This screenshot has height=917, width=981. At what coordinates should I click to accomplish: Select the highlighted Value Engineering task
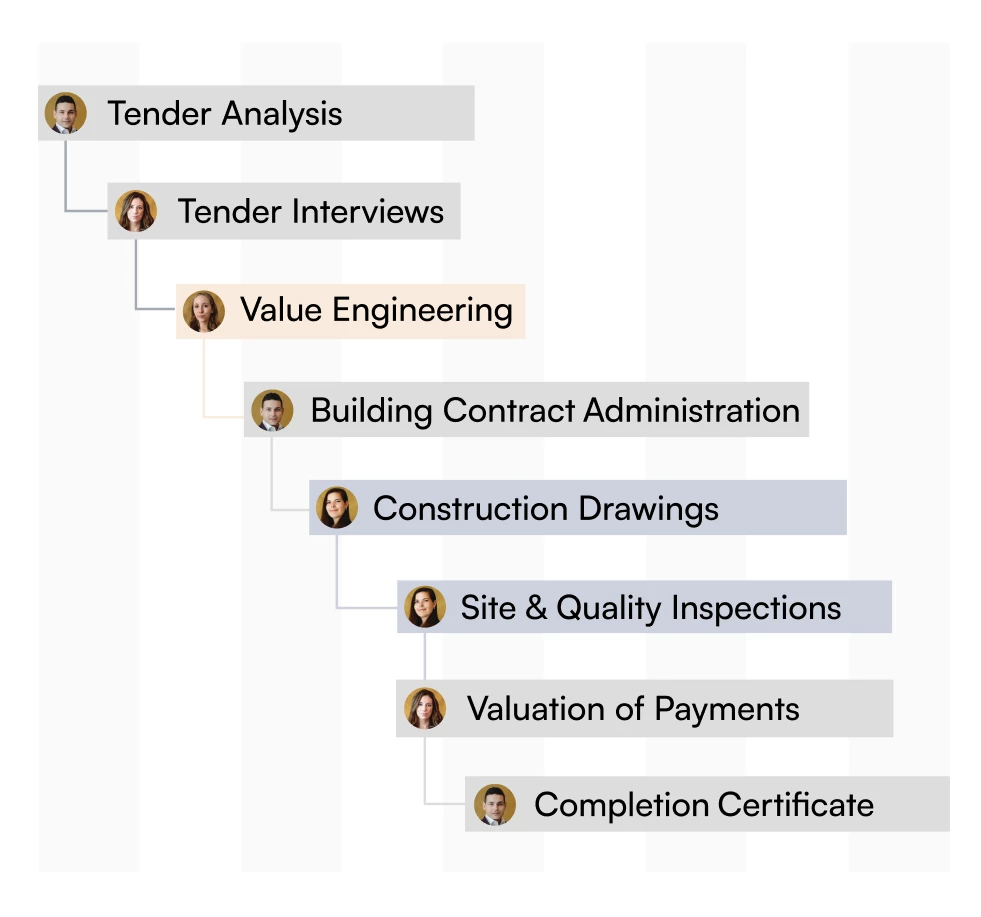point(350,312)
